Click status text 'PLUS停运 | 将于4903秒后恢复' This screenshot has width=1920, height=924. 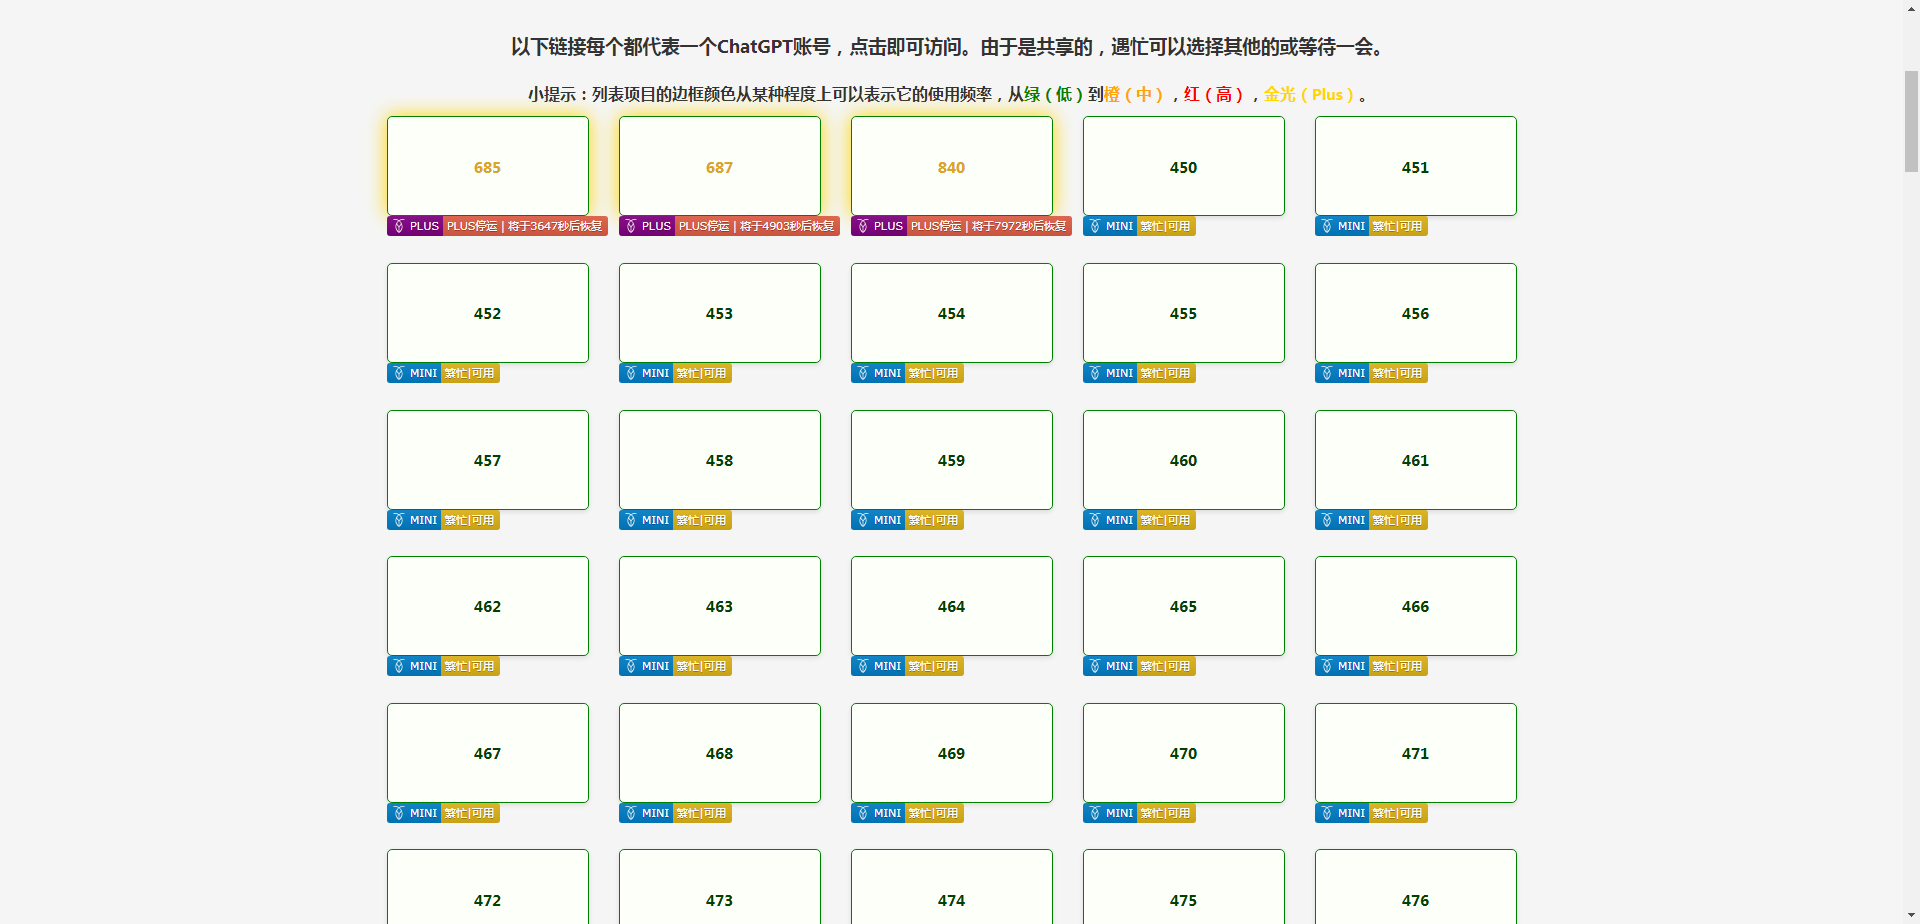[x=757, y=226]
